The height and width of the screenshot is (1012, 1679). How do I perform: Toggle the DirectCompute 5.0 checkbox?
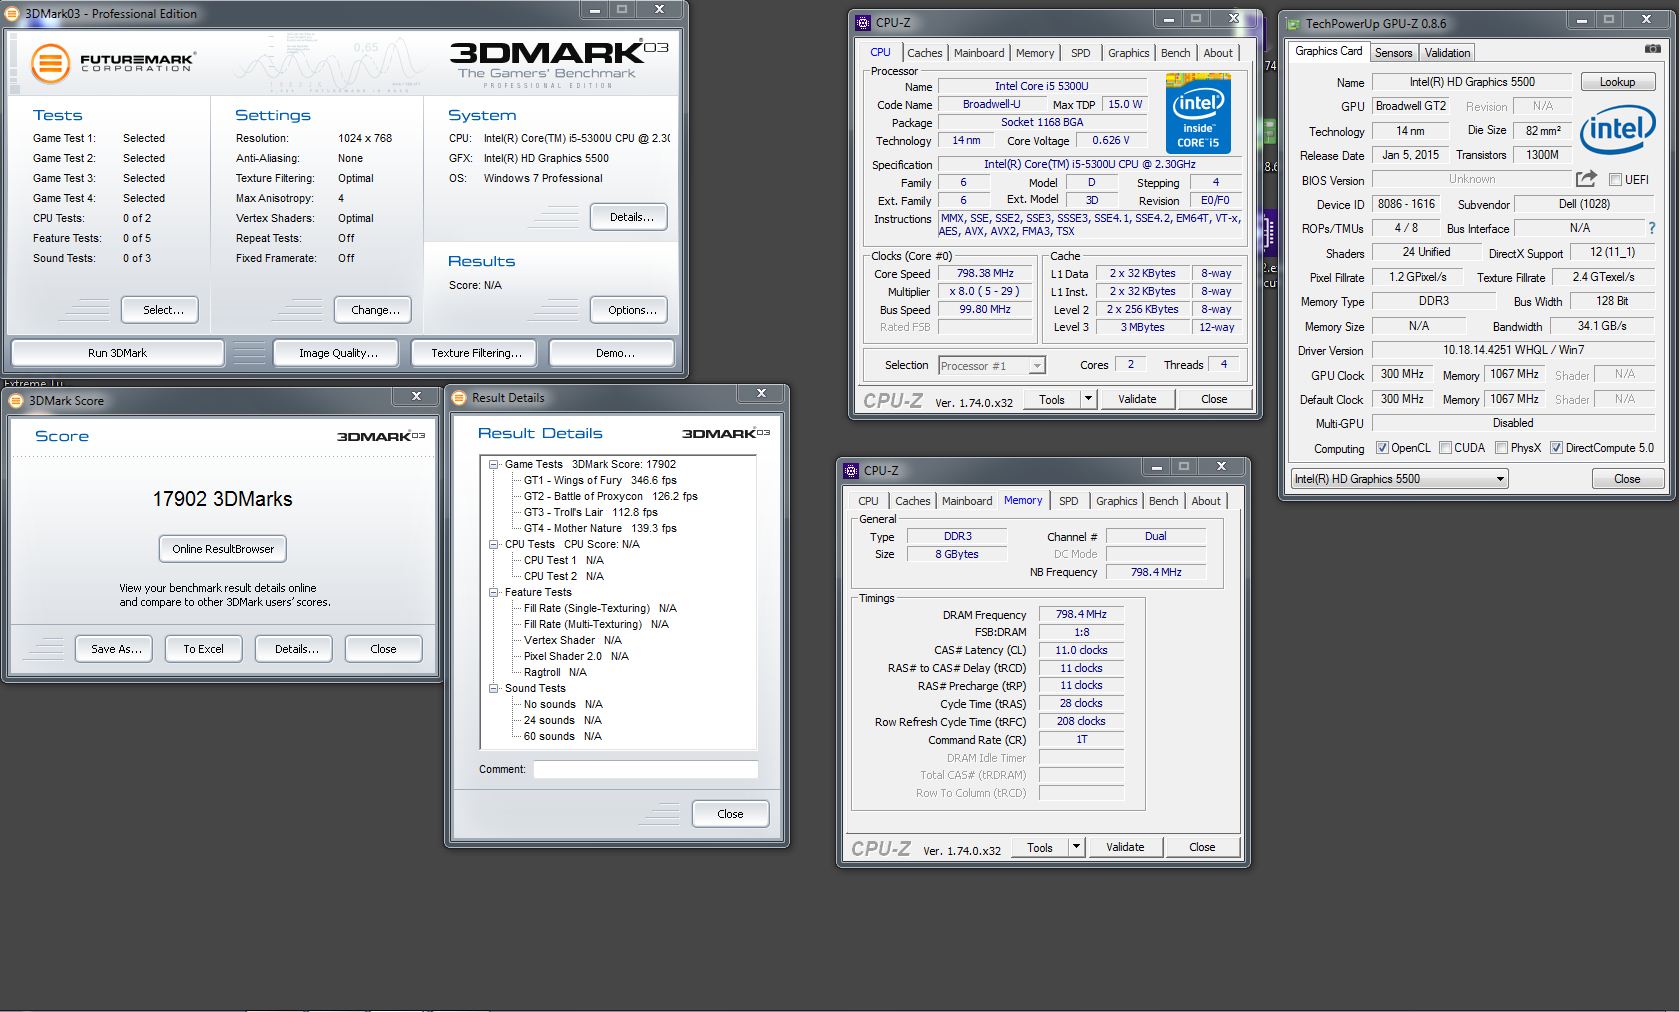click(1556, 448)
